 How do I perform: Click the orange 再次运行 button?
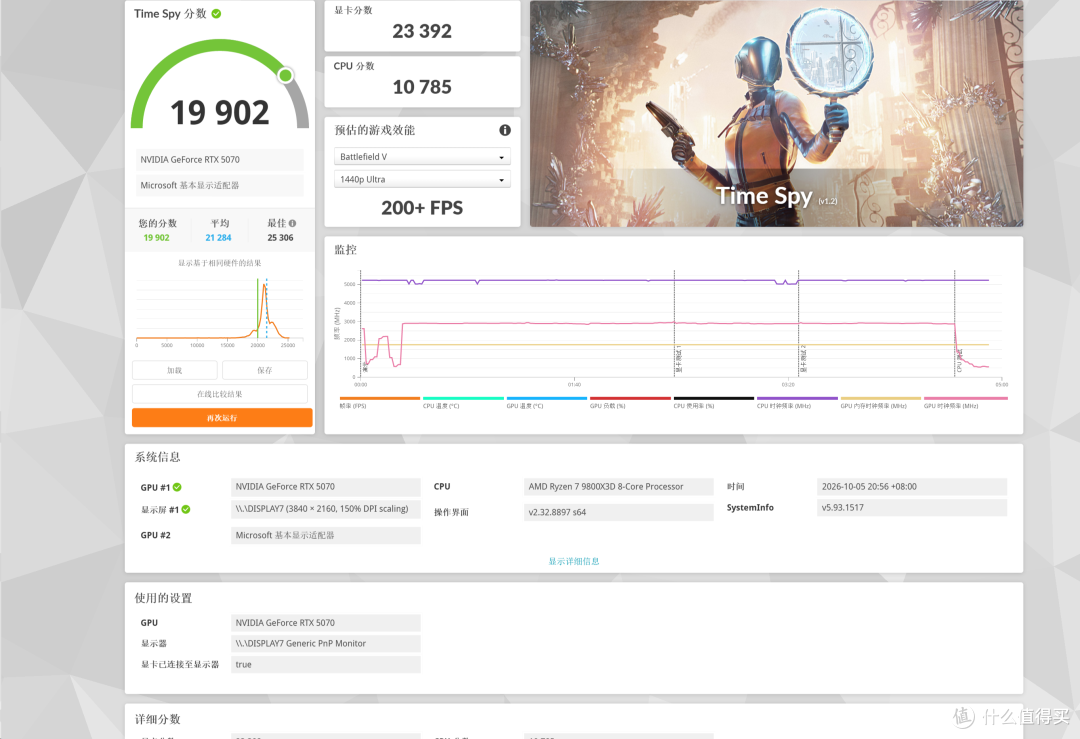222,418
